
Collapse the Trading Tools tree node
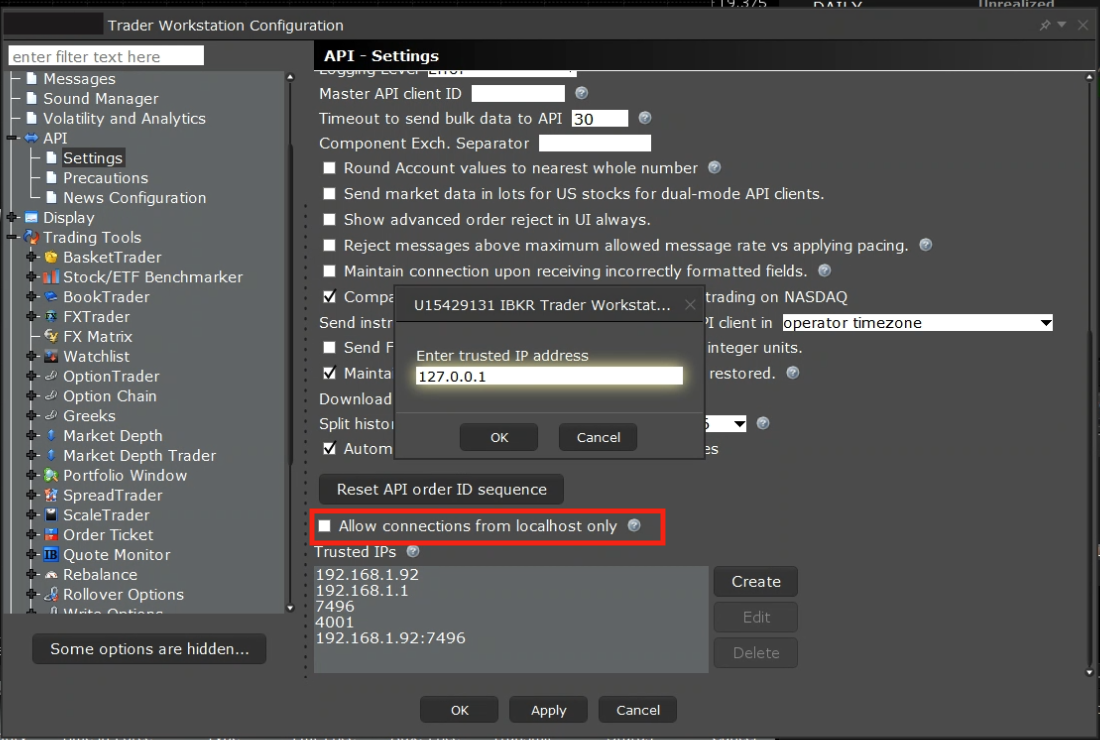pos(12,237)
